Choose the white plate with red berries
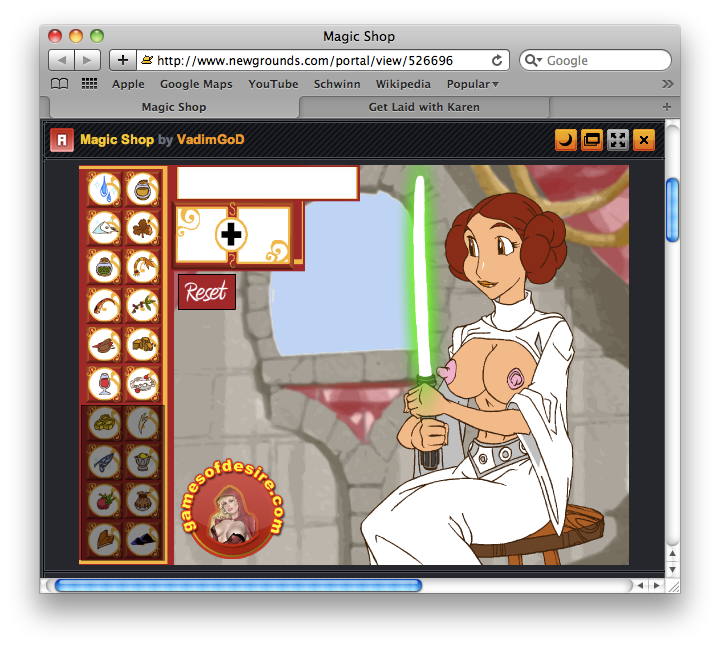The height and width of the screenshot is (648, 720). [142, 383]
